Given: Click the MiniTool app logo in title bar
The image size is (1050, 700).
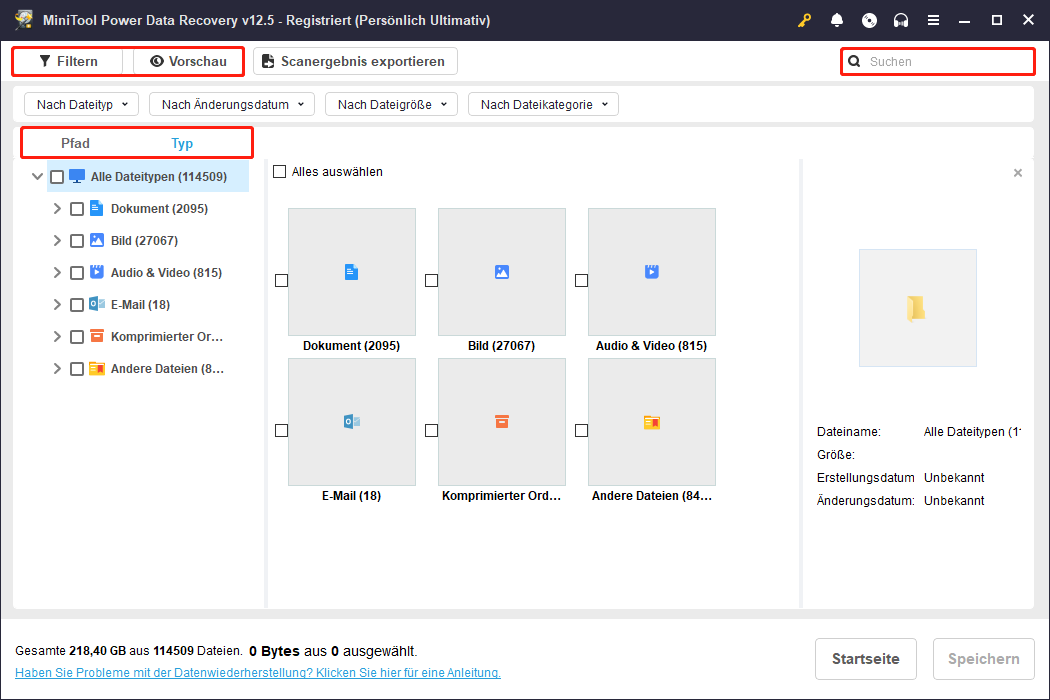Looking at the screenshot, I should pos(24,19).
